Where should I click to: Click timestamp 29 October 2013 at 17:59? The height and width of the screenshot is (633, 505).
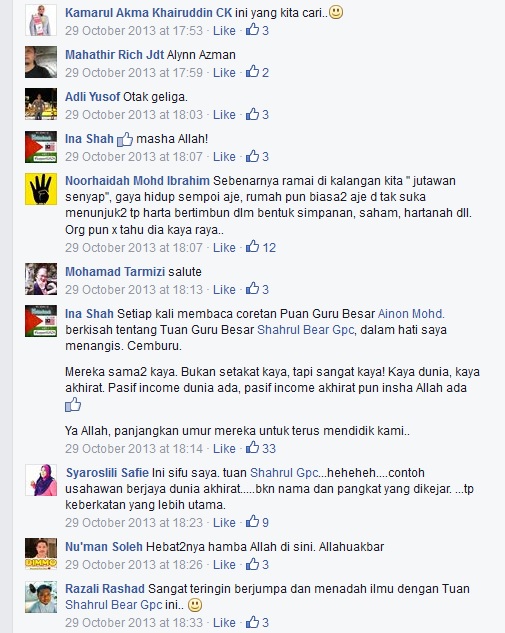[134, 73]
